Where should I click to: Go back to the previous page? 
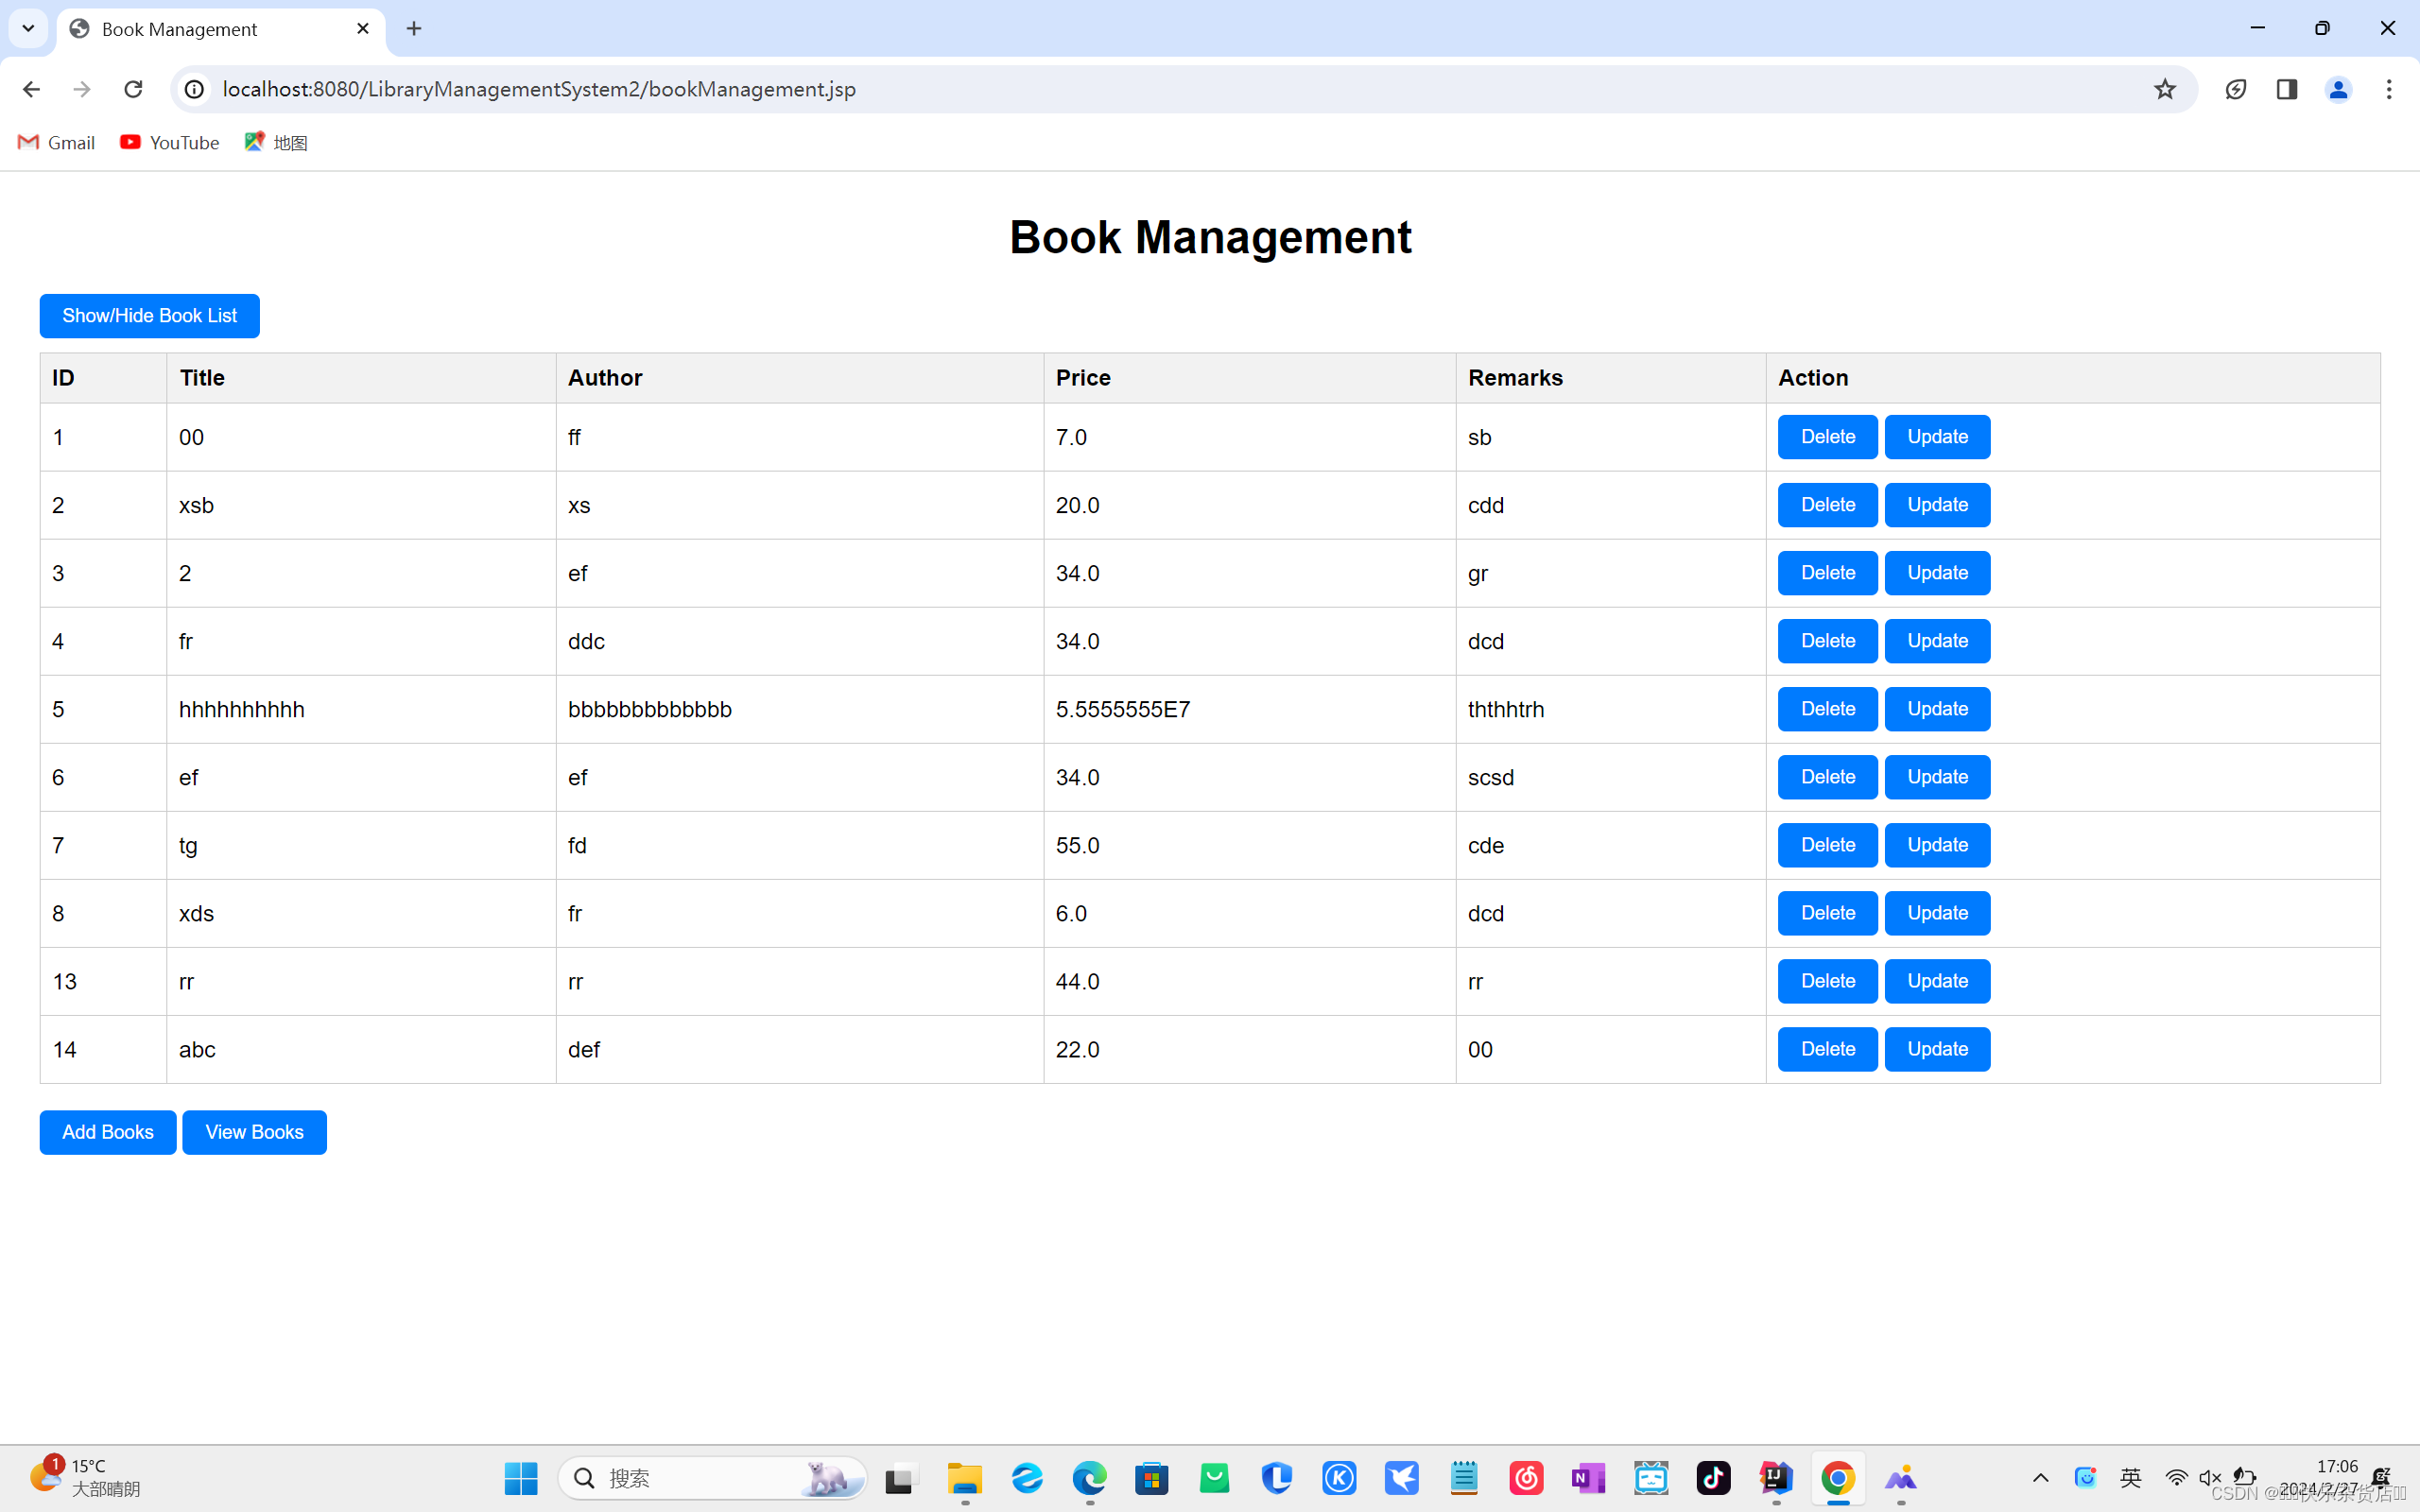pos(31,89)
